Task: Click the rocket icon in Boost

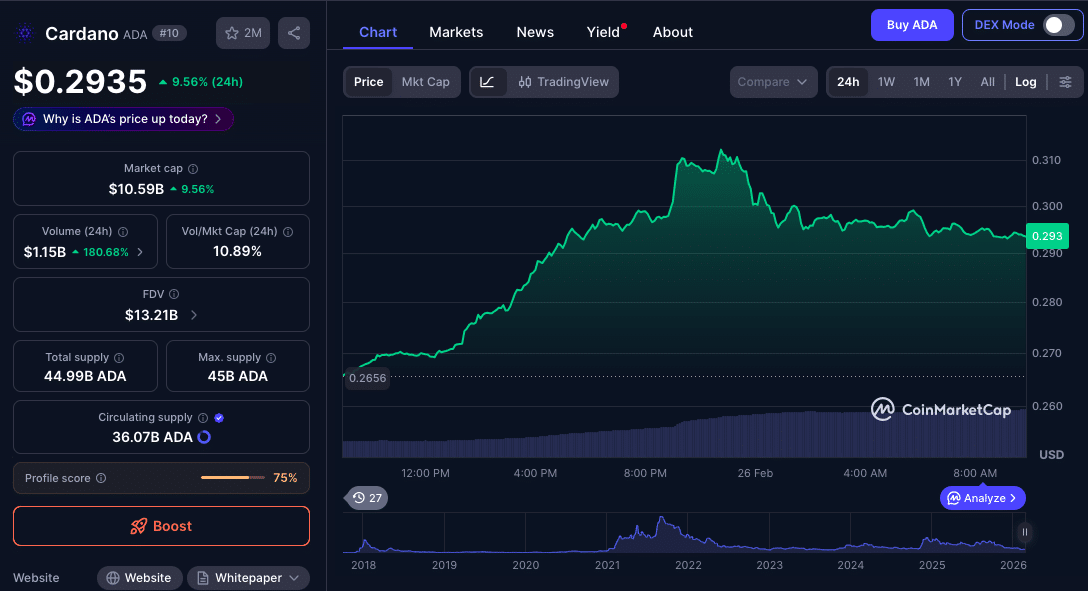Action: [139, 526]
